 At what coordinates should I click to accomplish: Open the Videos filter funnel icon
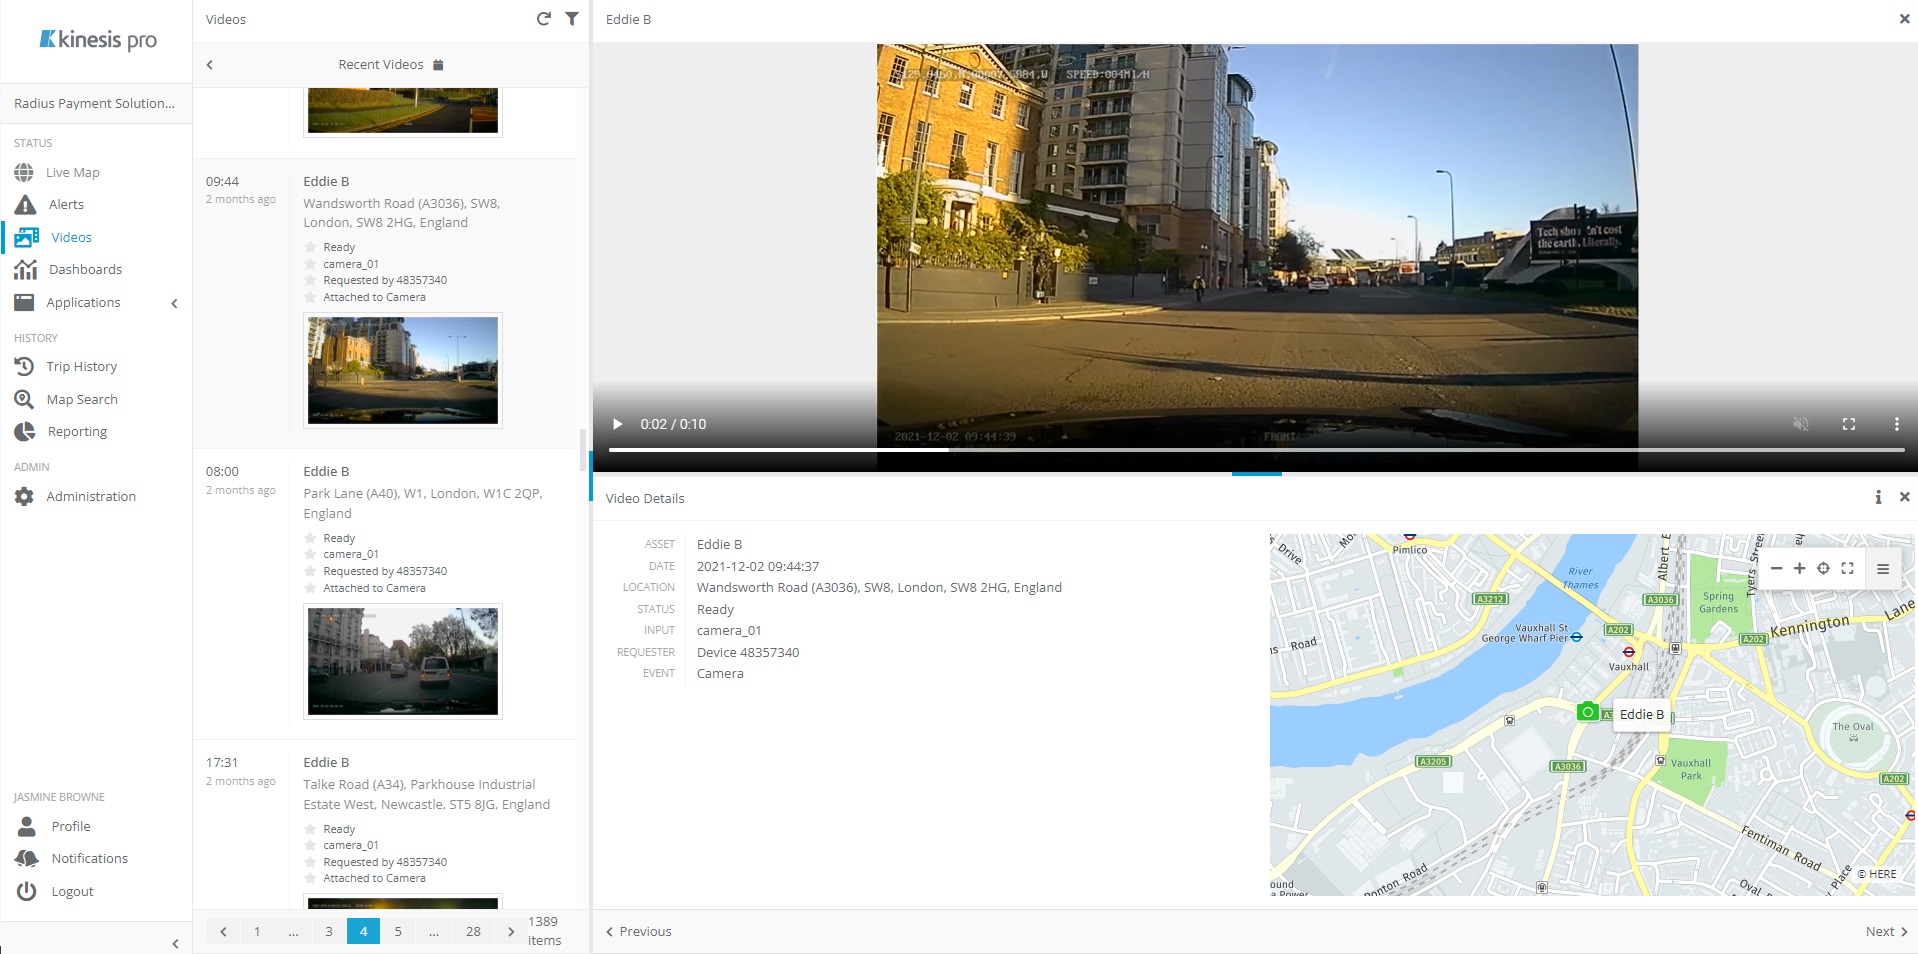pyautogui.click(x=572, y=19)
